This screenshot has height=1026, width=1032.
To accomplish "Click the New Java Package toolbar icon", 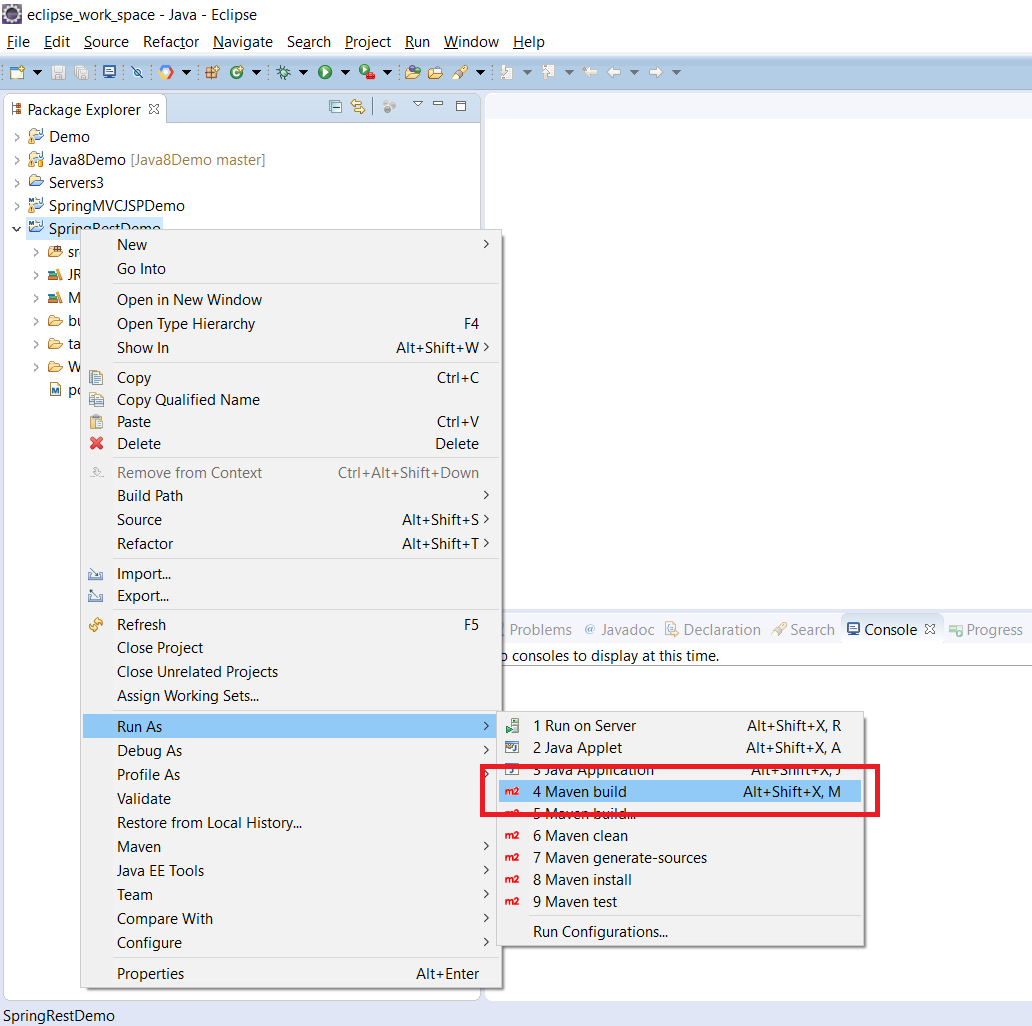I will point(212,72).
